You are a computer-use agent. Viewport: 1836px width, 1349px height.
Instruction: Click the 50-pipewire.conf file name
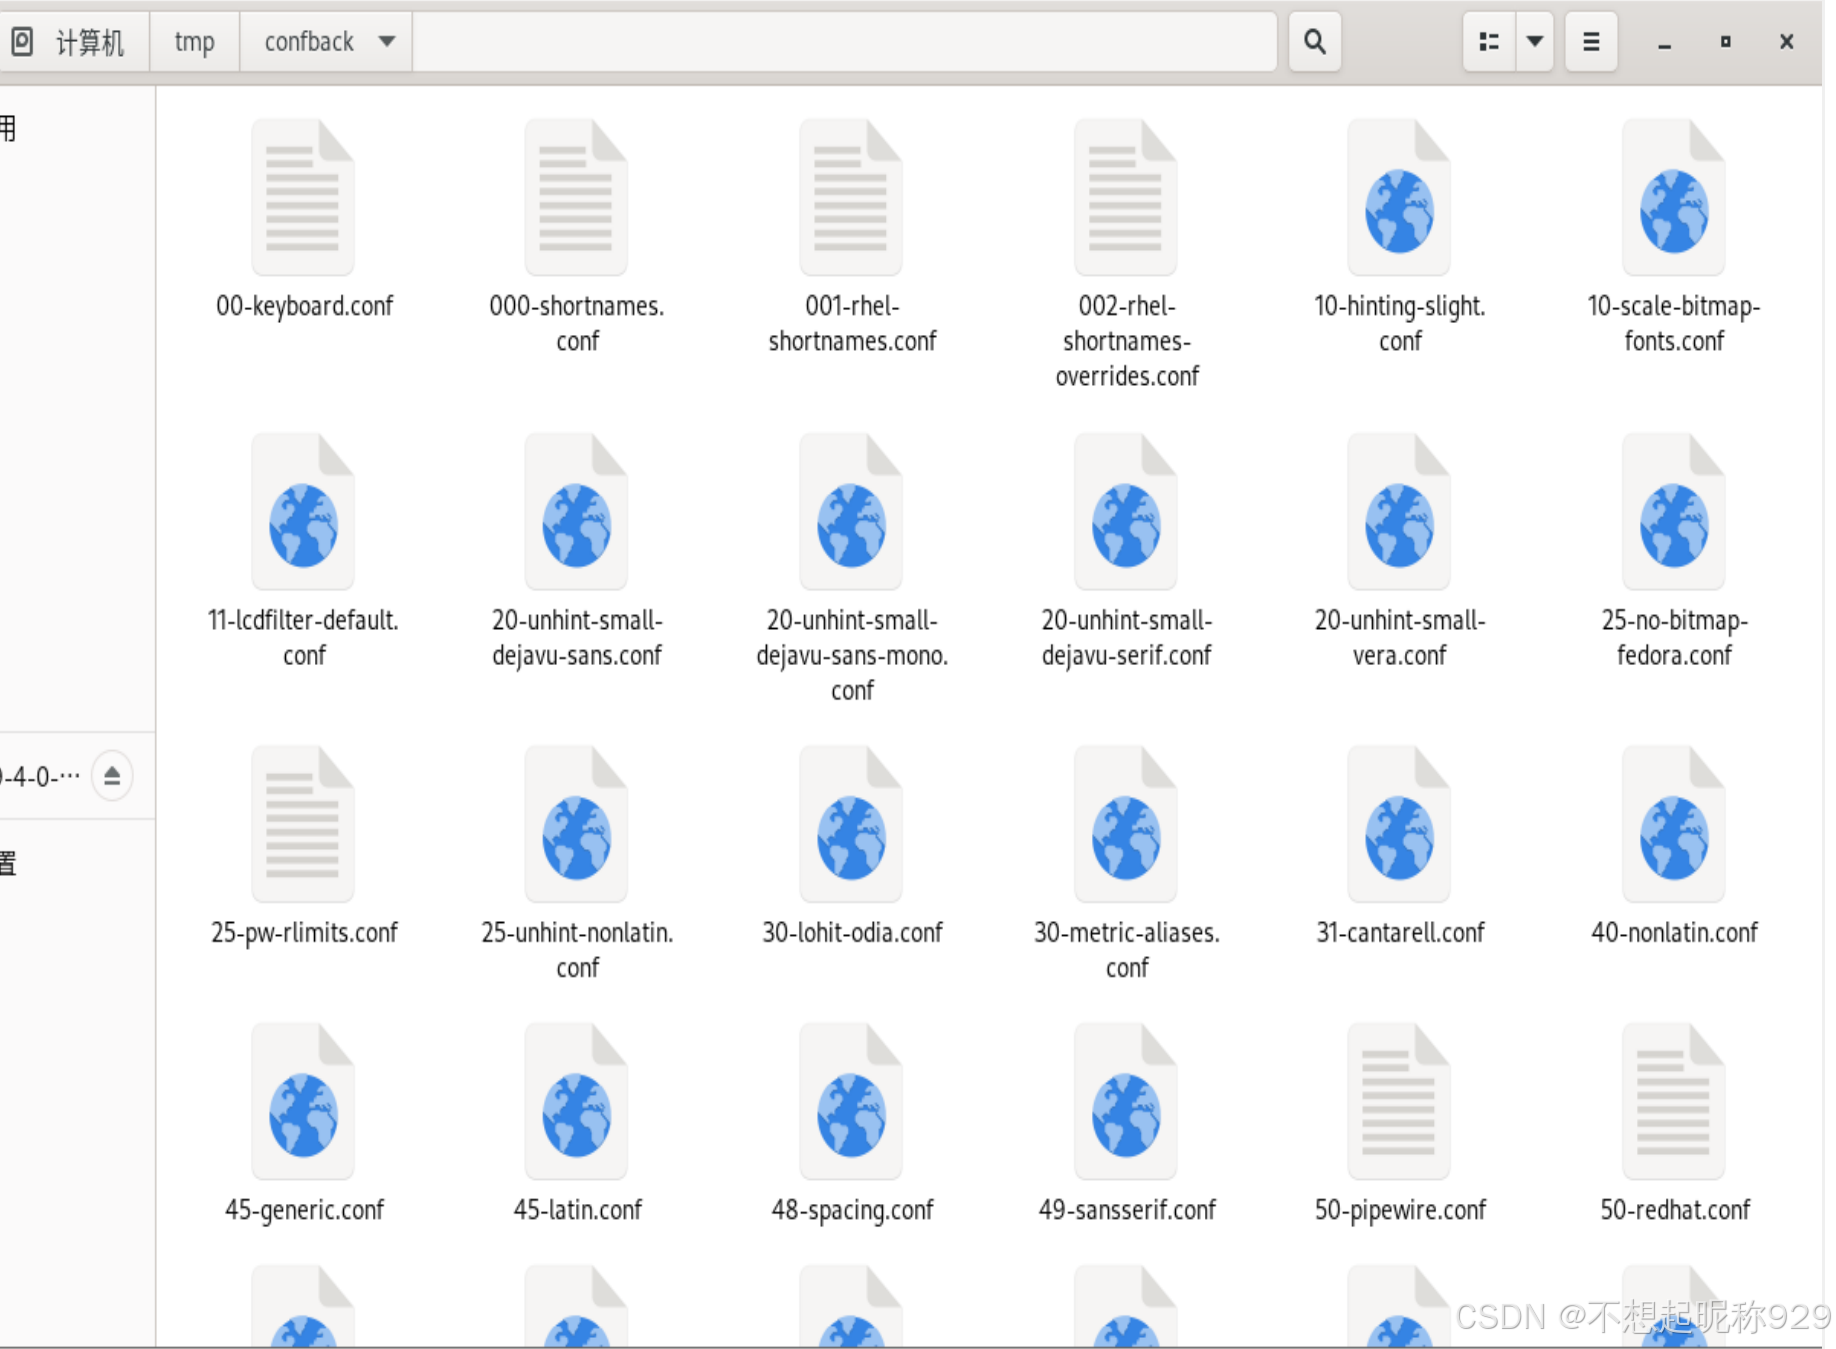(1400, 1210)
